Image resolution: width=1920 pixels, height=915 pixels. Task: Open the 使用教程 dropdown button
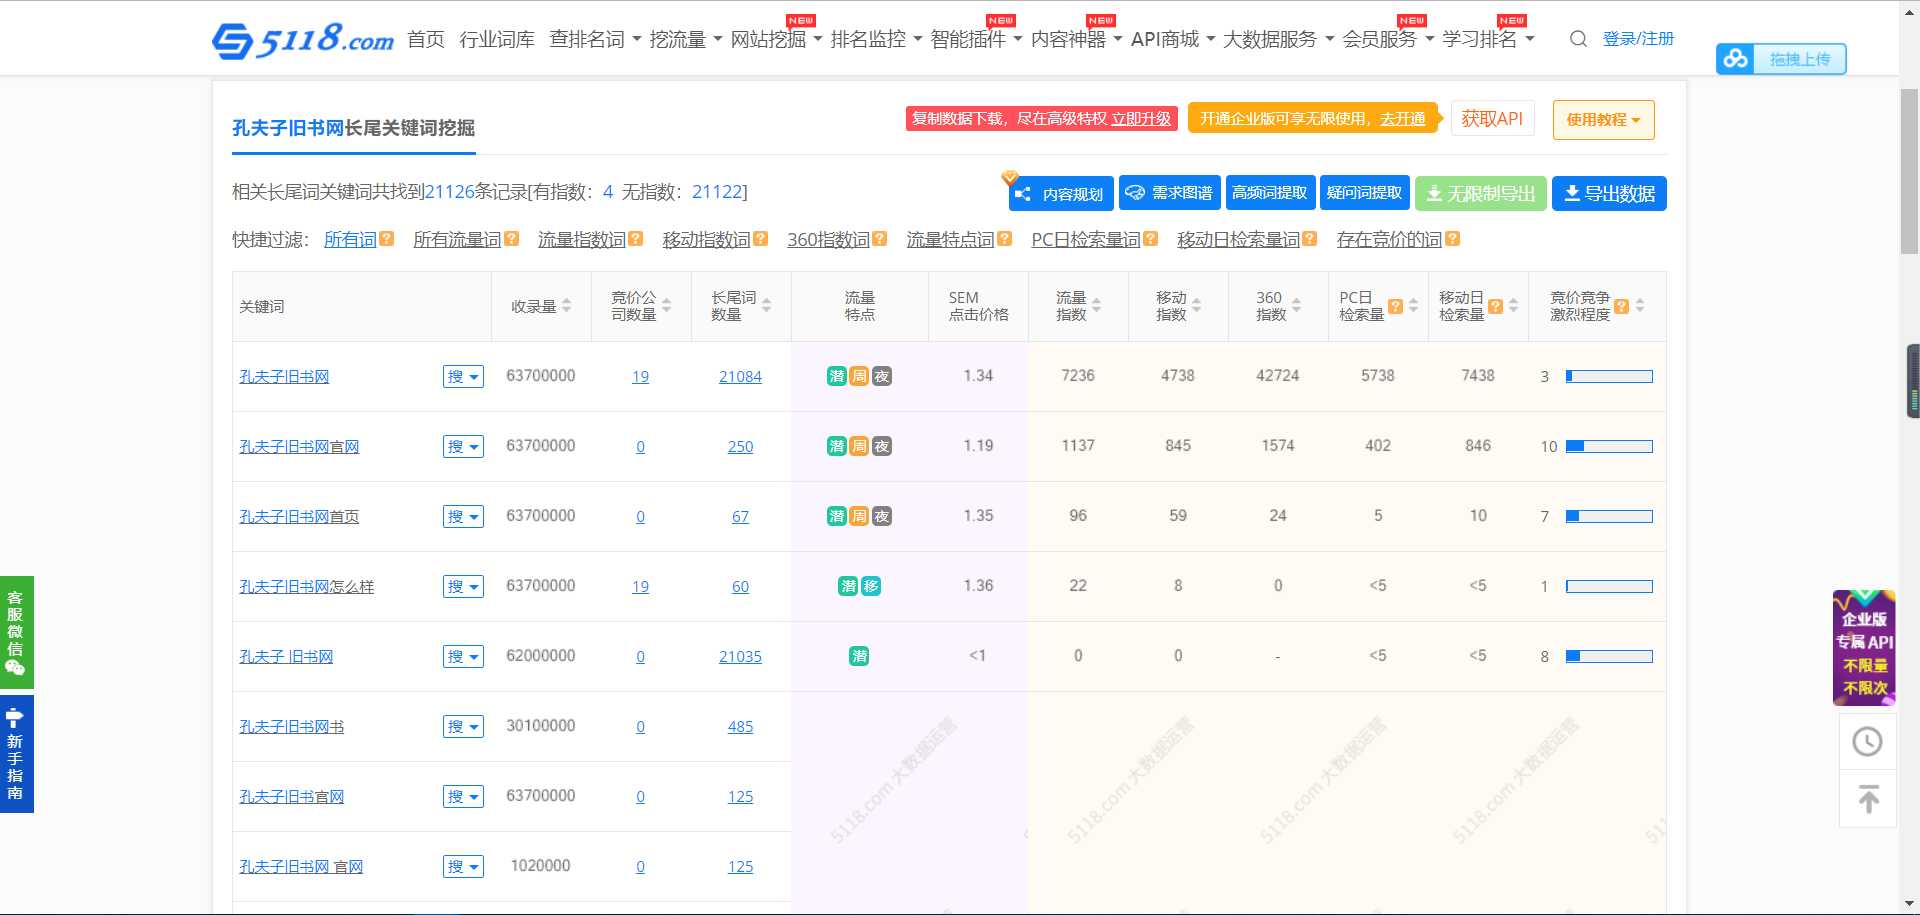pyautogui.click(x=1603, y=120)
